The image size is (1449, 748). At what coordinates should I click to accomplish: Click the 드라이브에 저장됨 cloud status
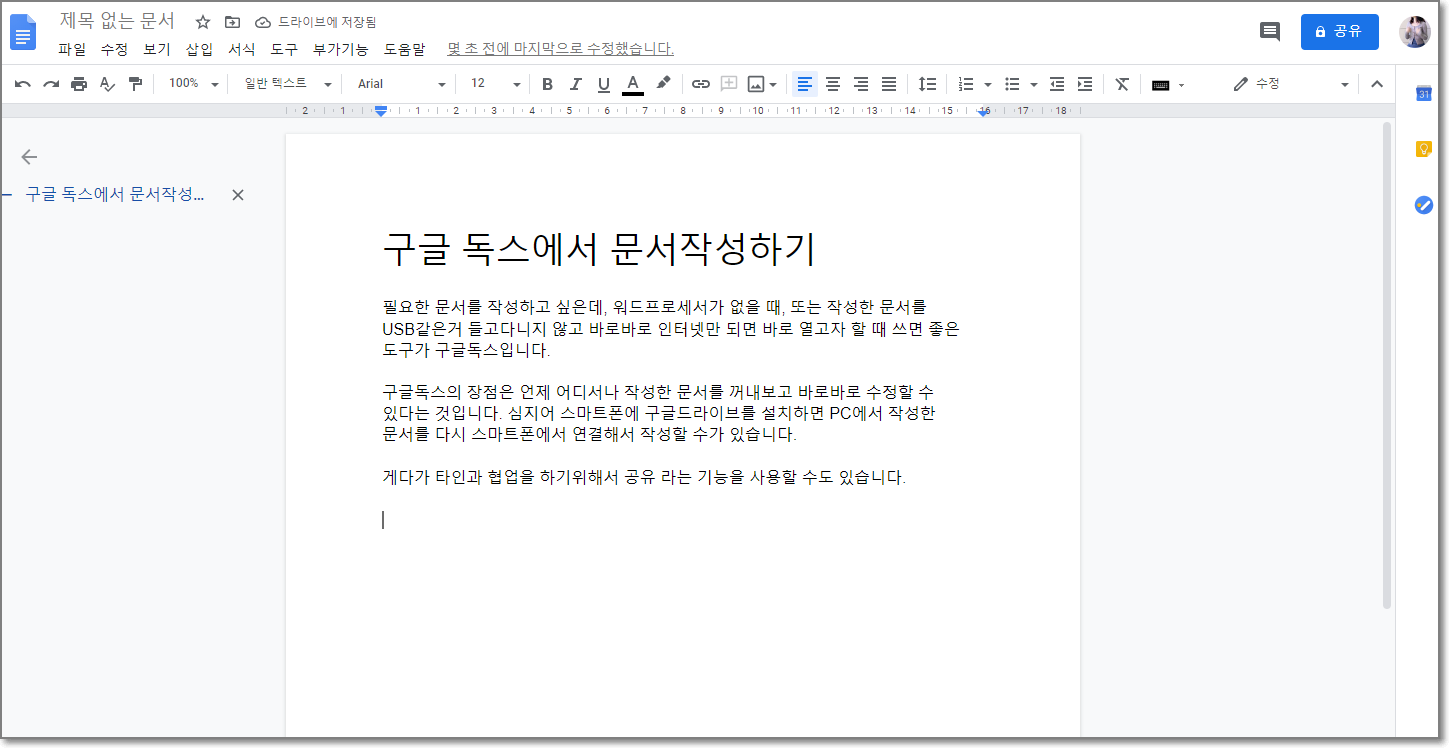(x=316, y=22)
